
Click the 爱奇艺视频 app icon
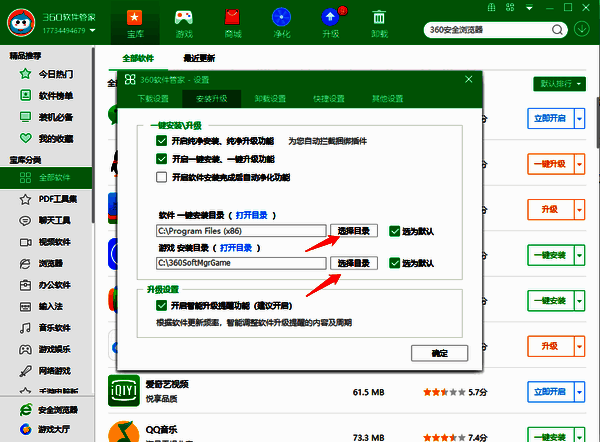[x=124, y=390]
